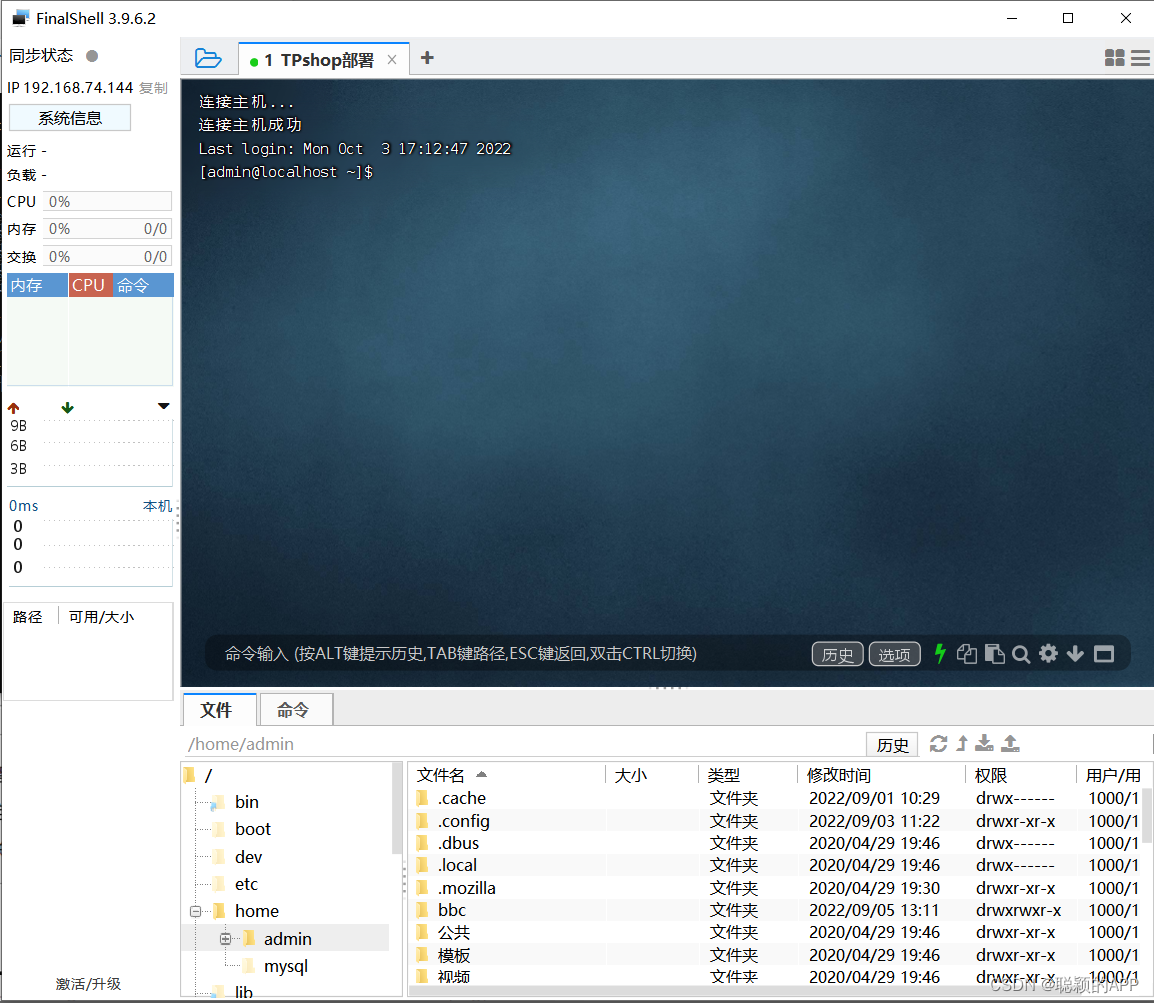This screenshot has width=1154, height=1003.
Task: Click the command input field
Action: [508, 653]
